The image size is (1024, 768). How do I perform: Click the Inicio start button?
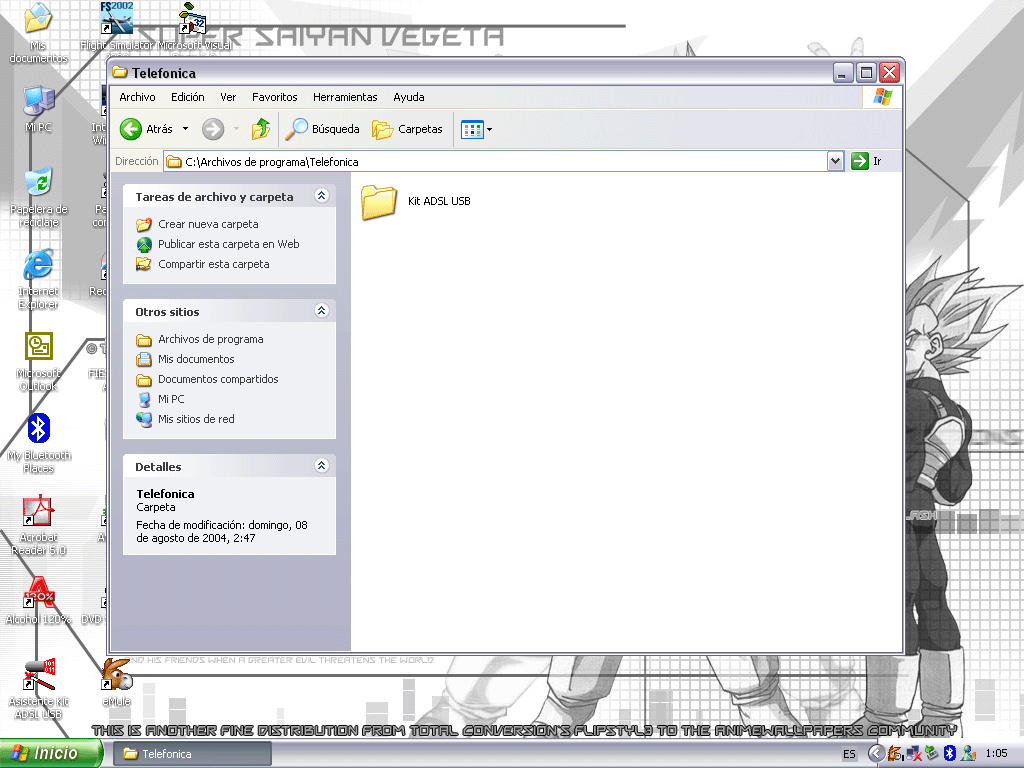[x=51, y=753]
